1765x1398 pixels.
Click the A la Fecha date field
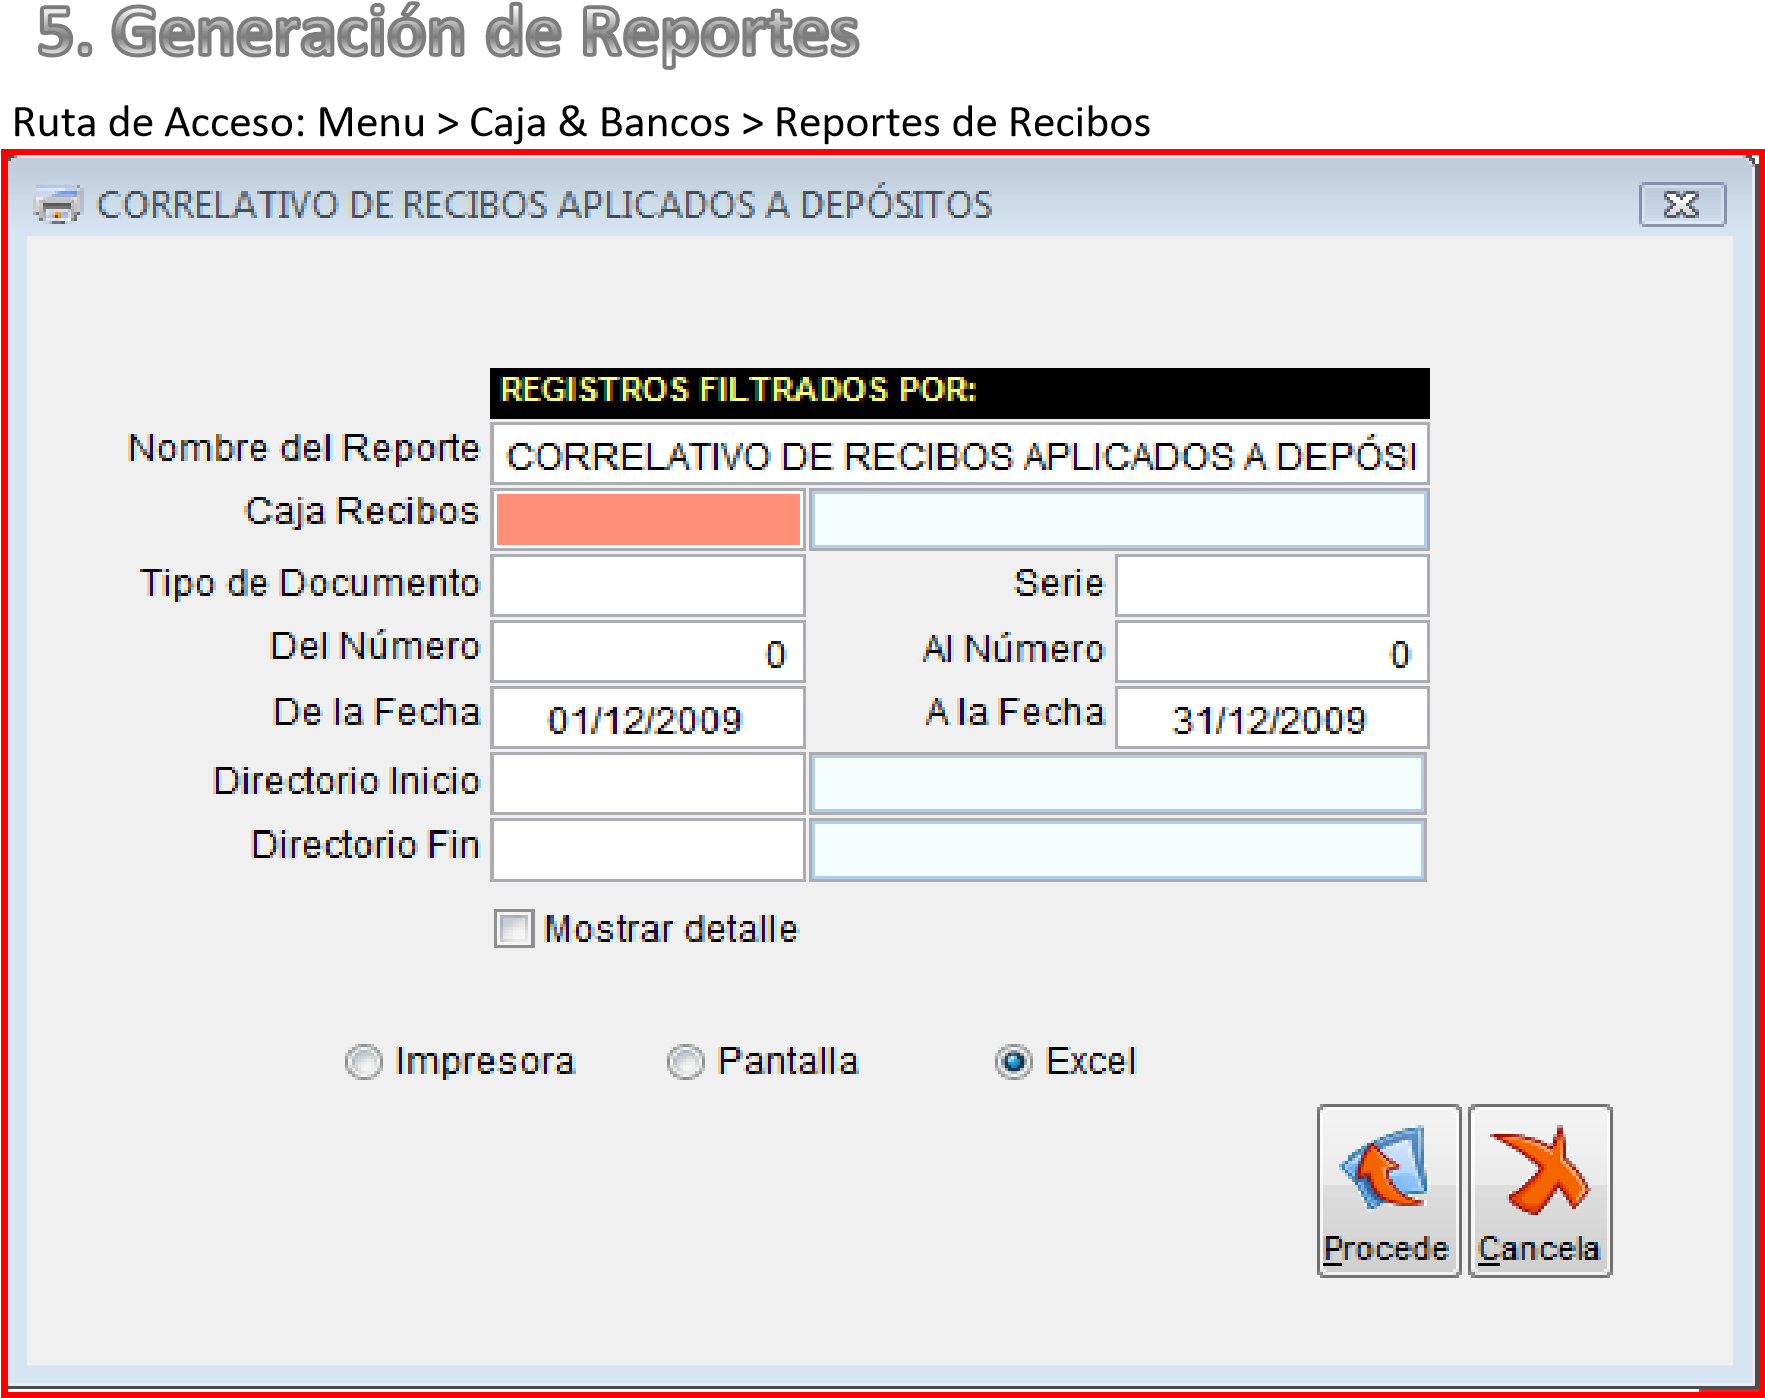(x=1271, y=719)
